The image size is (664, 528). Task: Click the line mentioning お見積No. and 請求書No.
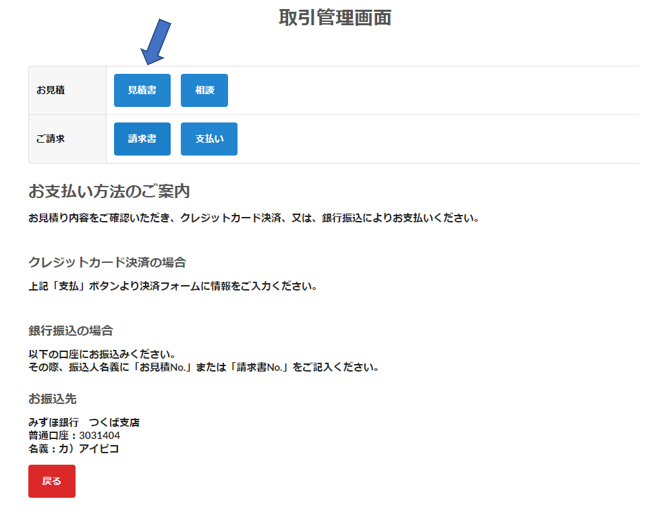point(204,367)
